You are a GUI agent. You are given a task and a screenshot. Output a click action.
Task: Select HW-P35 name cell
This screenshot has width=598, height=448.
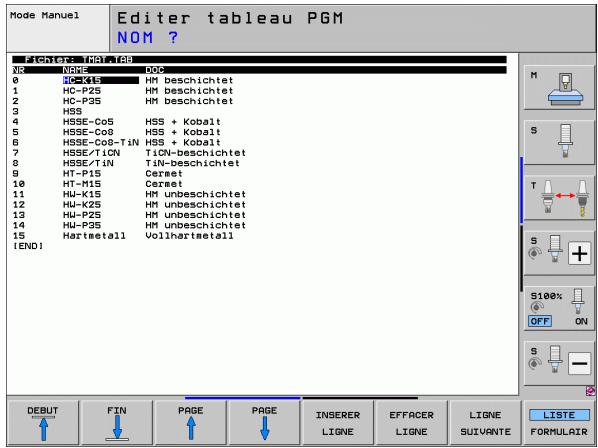pyautogui.click(x=82, y=225)
